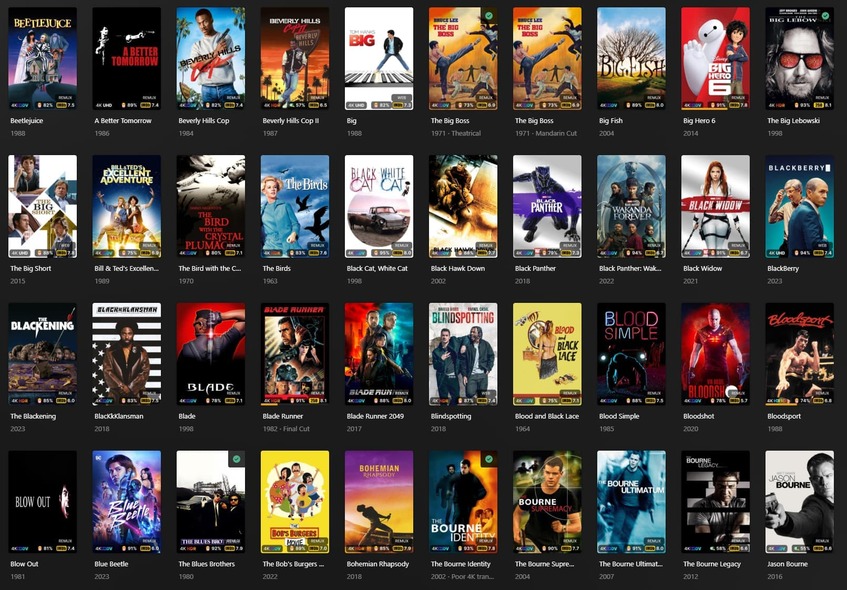
Task: Click the watched checkmark on The Big Boss Theatrical
Action: pos(489,16)
